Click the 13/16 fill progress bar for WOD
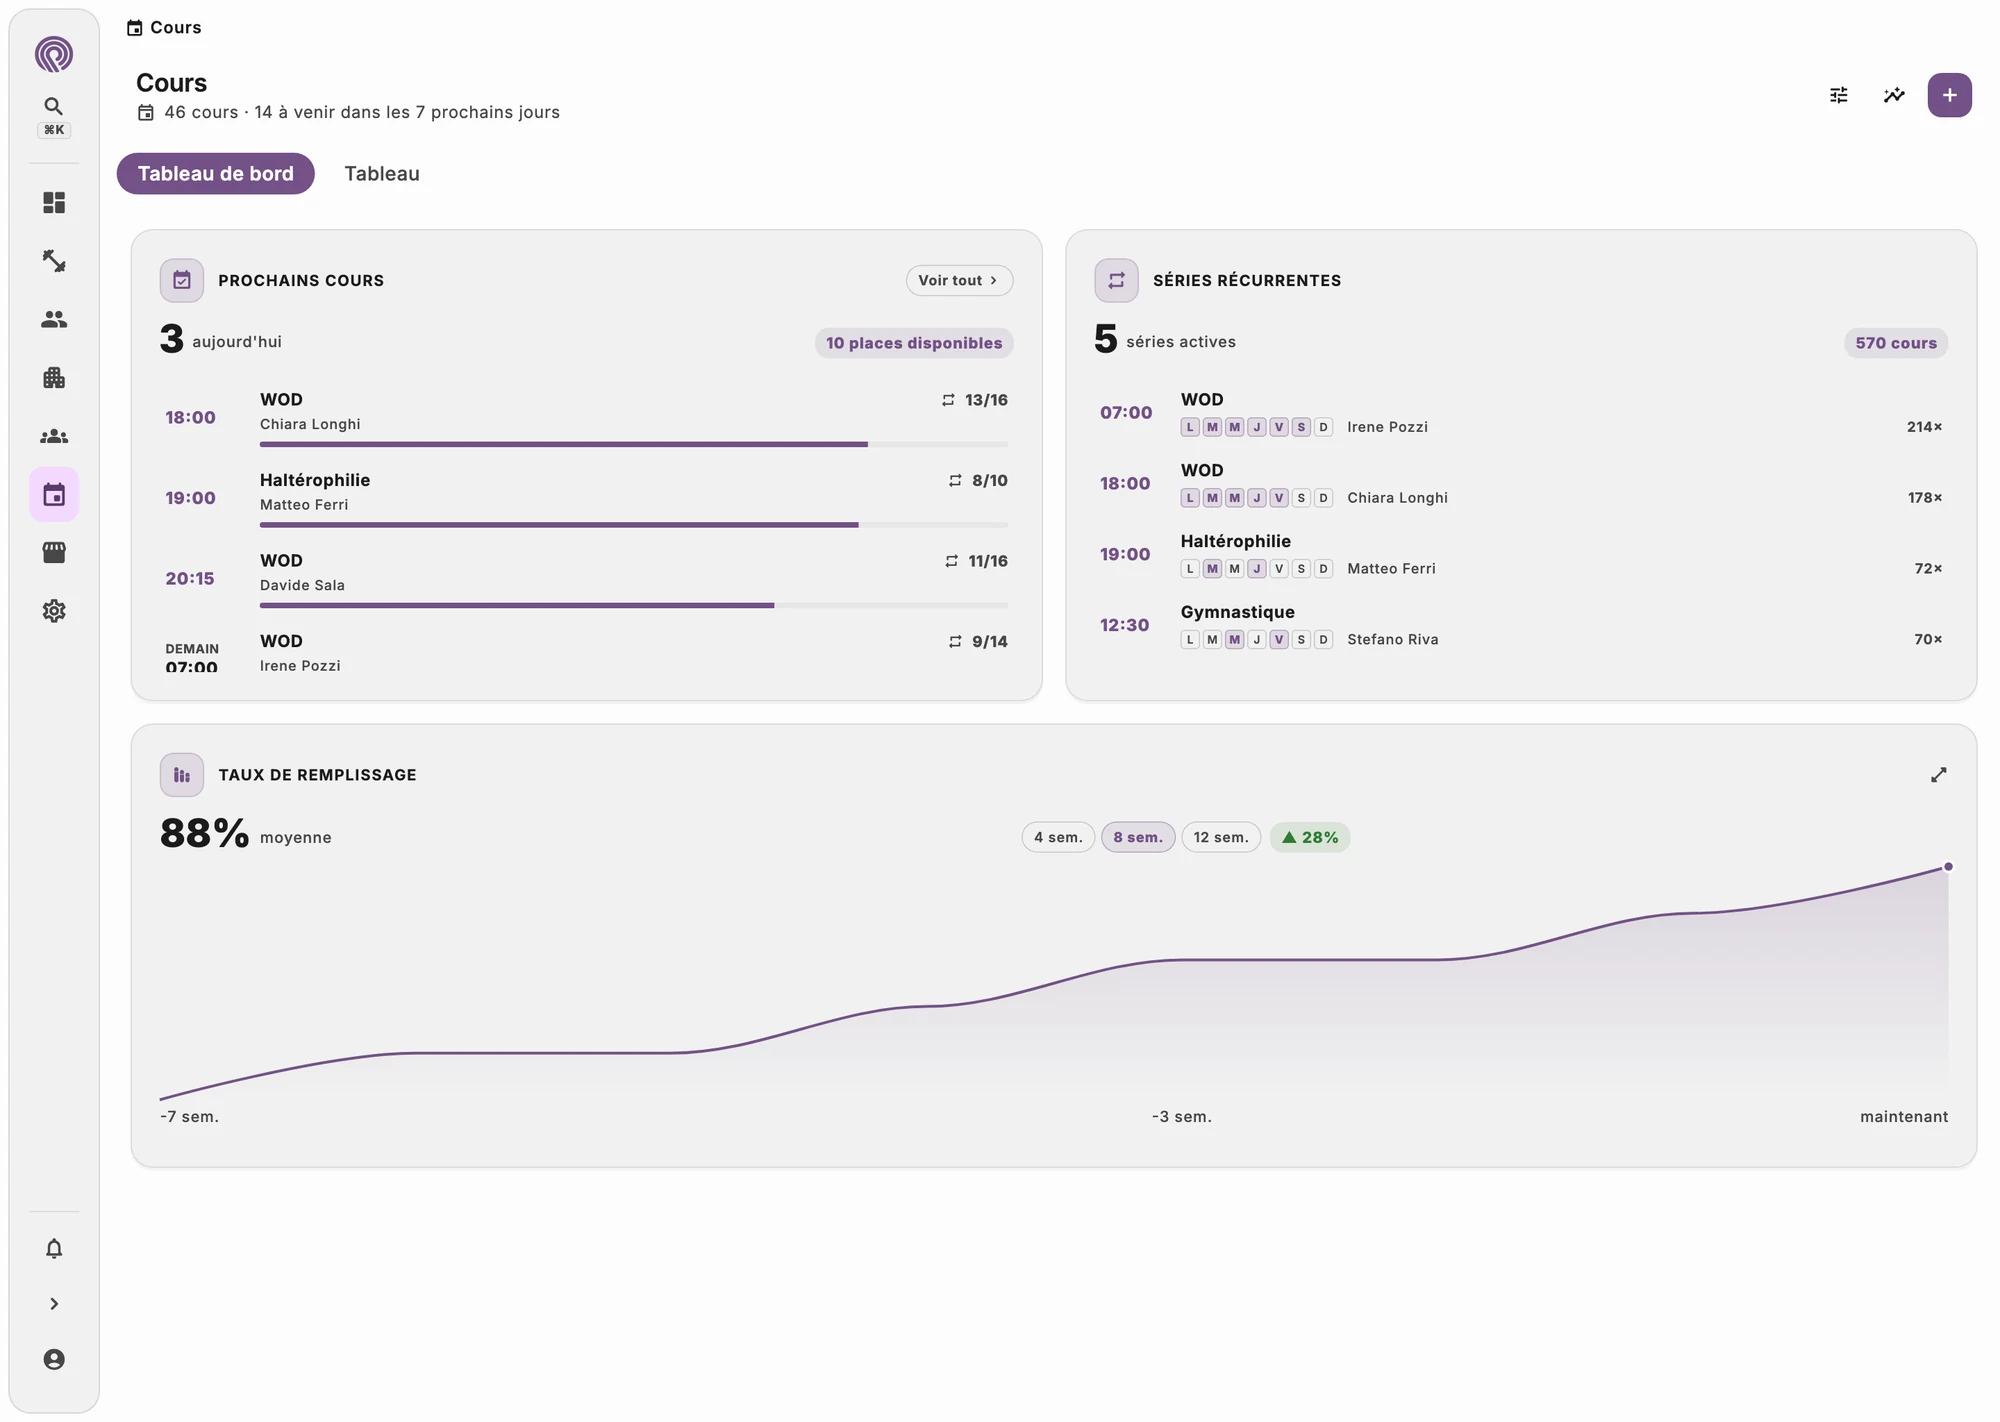The image size is (2000, 1422). point(634,444)
